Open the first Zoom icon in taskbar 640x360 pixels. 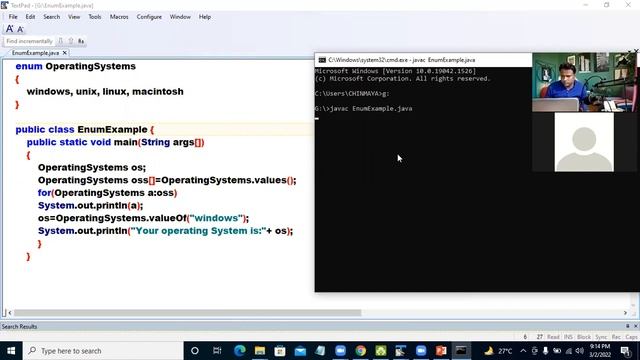pyautogui.click(x=340, y=351)
